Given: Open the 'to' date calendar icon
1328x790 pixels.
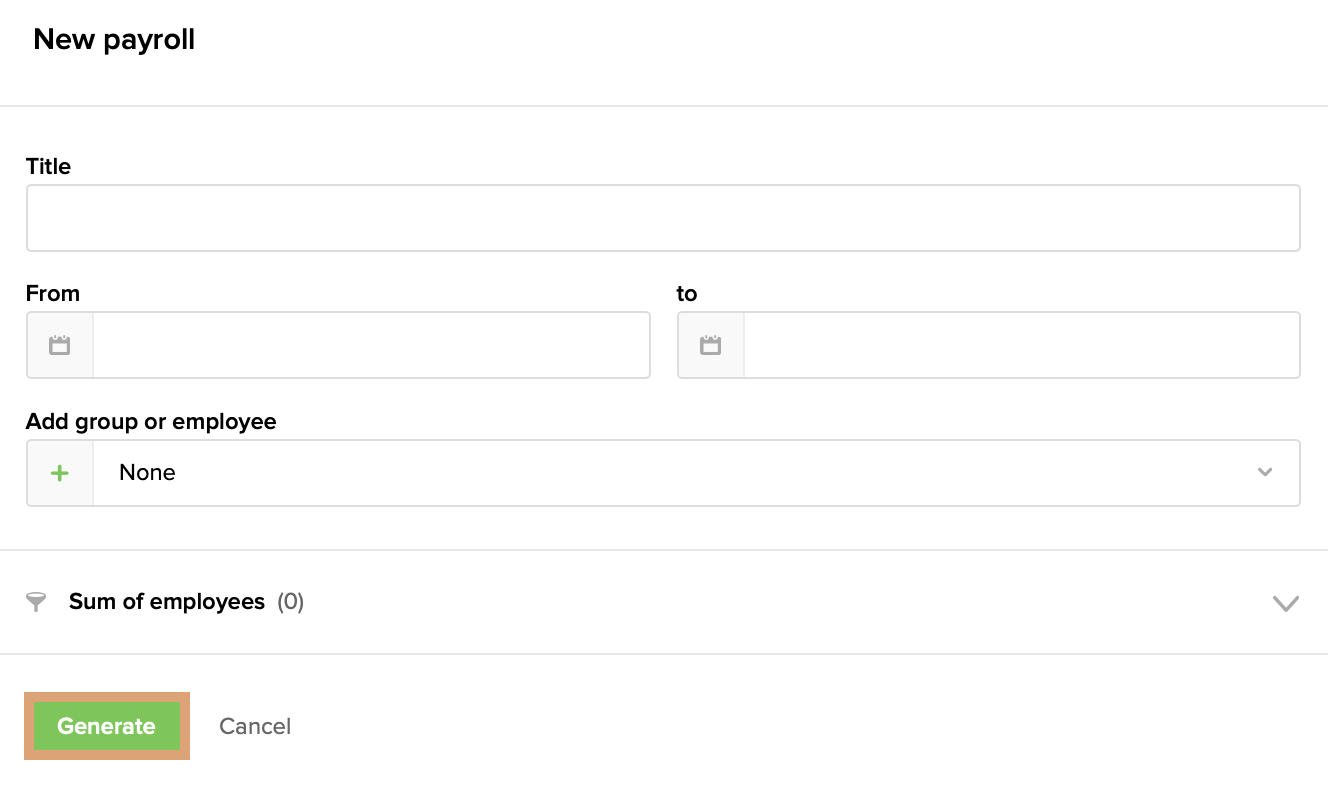Looking at the screenshot, I should [711, 346].
